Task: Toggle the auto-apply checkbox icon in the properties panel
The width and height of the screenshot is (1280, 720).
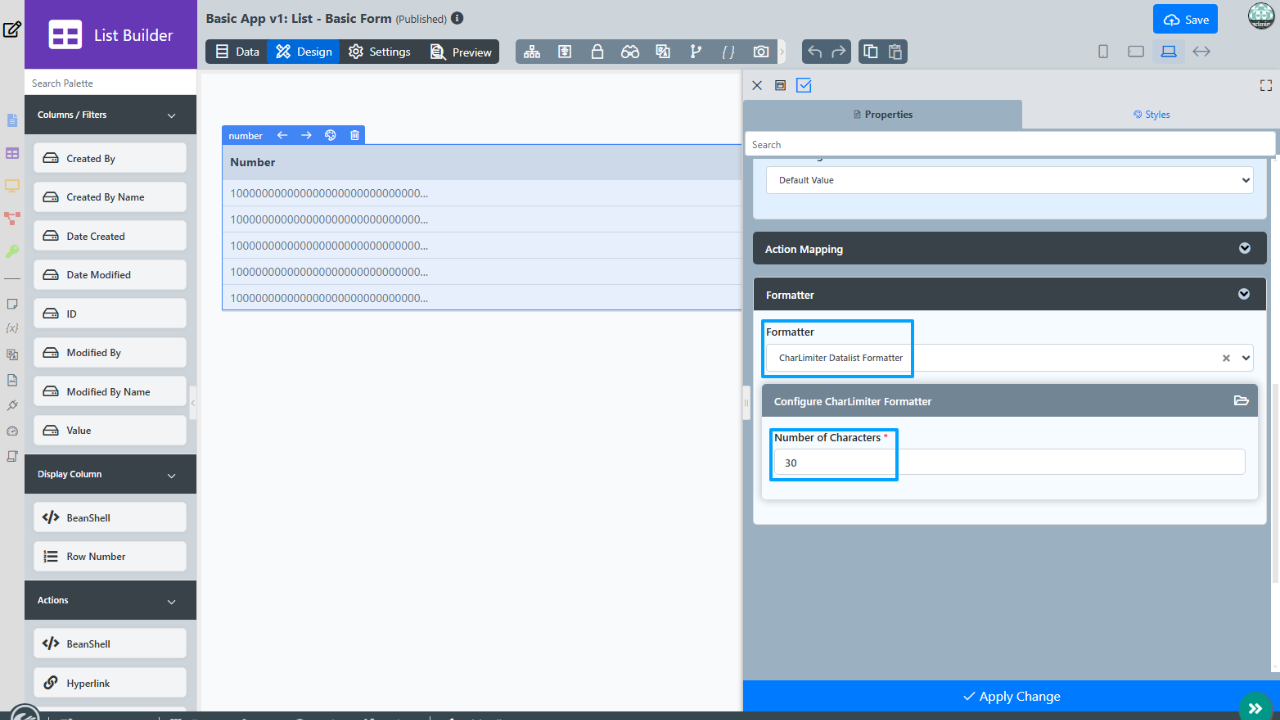Action: click(804, 86)
